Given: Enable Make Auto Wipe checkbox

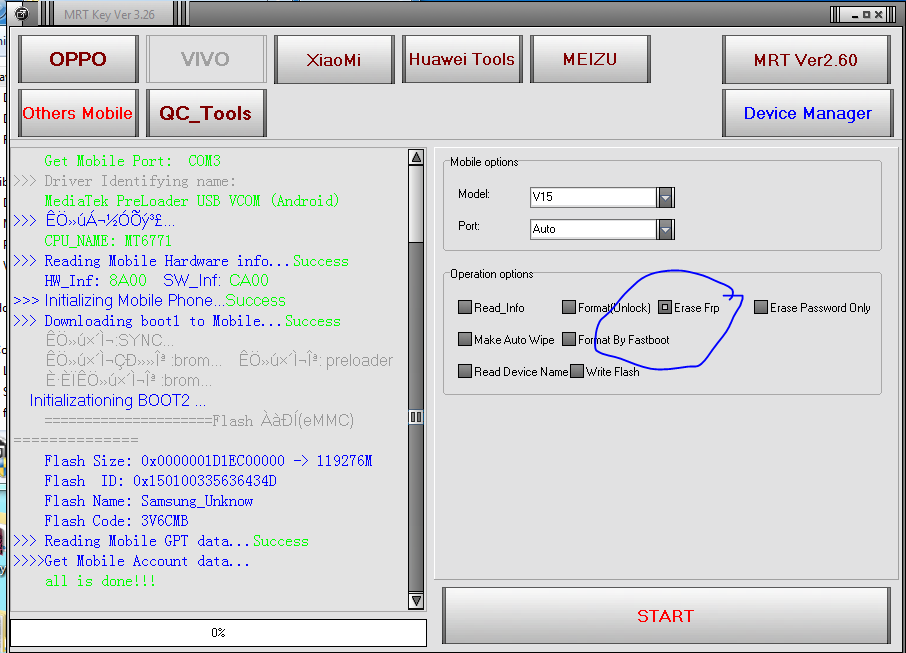Looking at the screenshot, I should 465,339.
